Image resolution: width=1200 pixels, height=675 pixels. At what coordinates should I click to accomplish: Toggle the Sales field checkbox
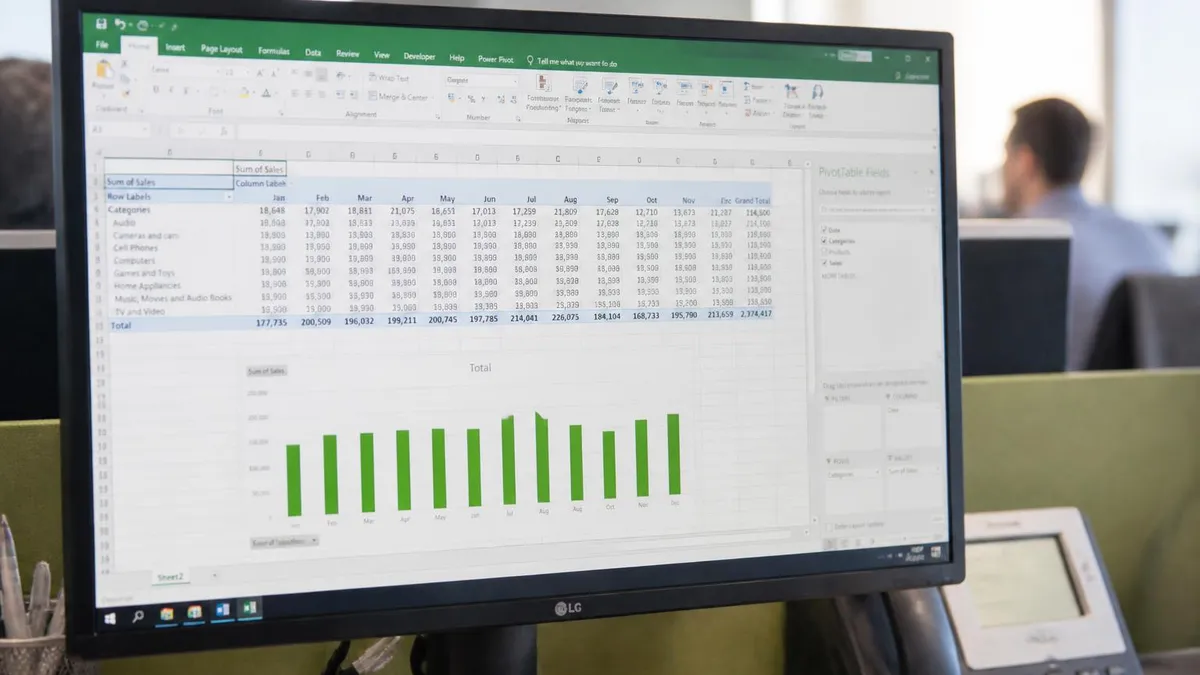click(824, 263)
